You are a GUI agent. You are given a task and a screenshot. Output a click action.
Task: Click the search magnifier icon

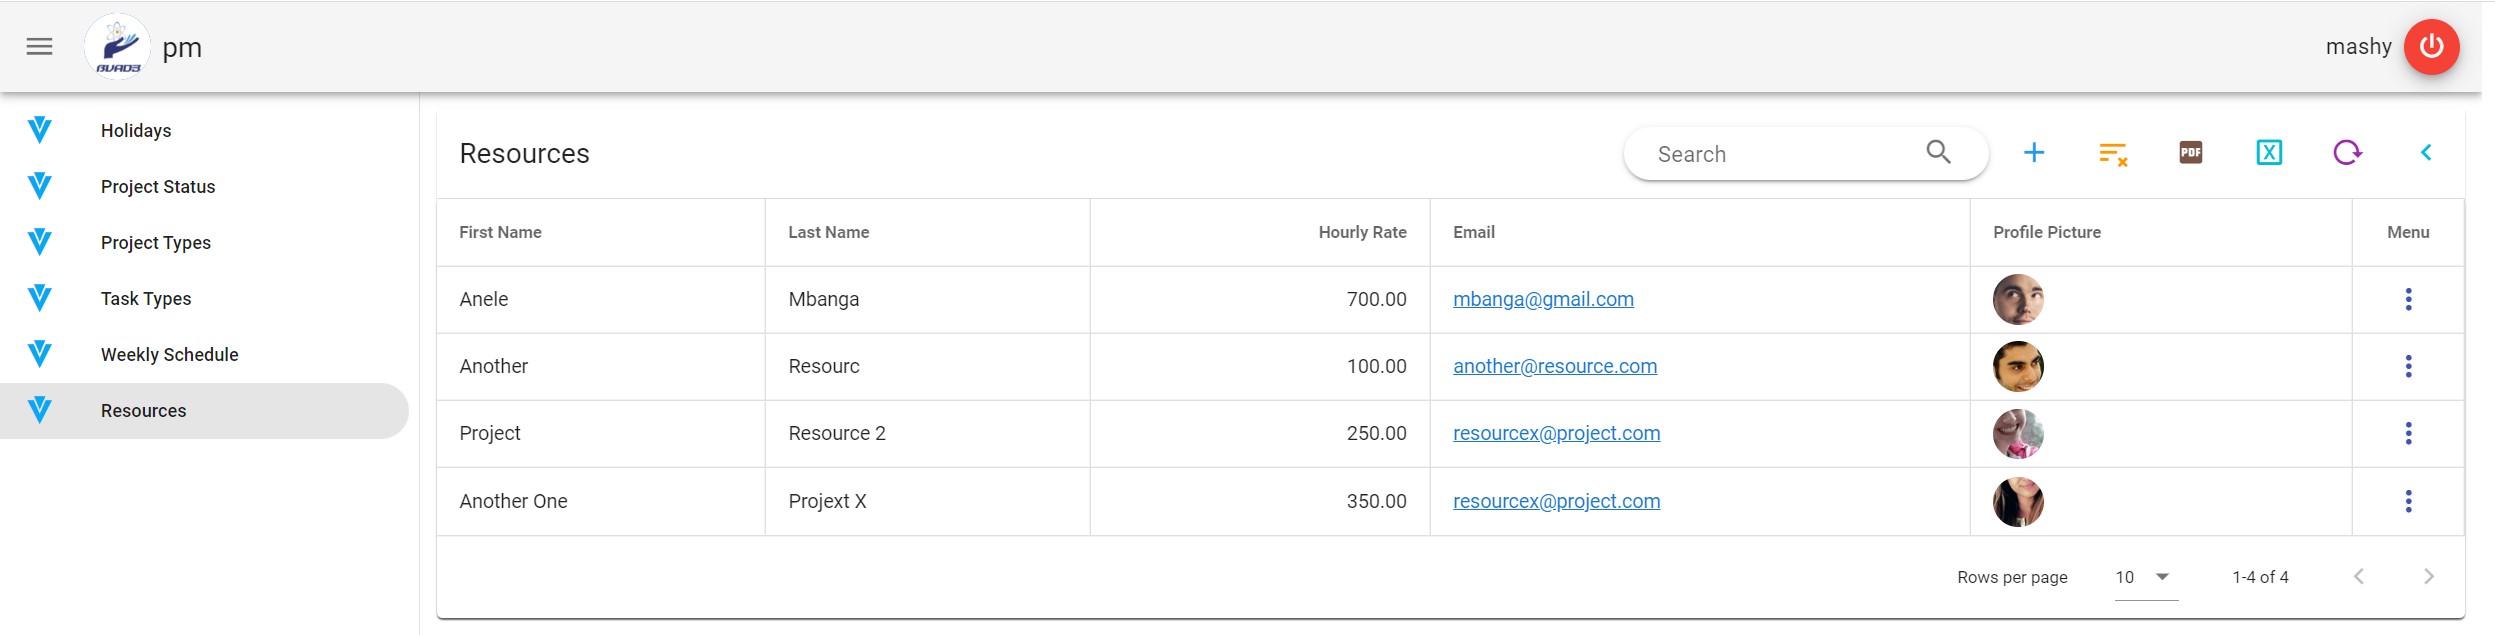pos(1938,152)
